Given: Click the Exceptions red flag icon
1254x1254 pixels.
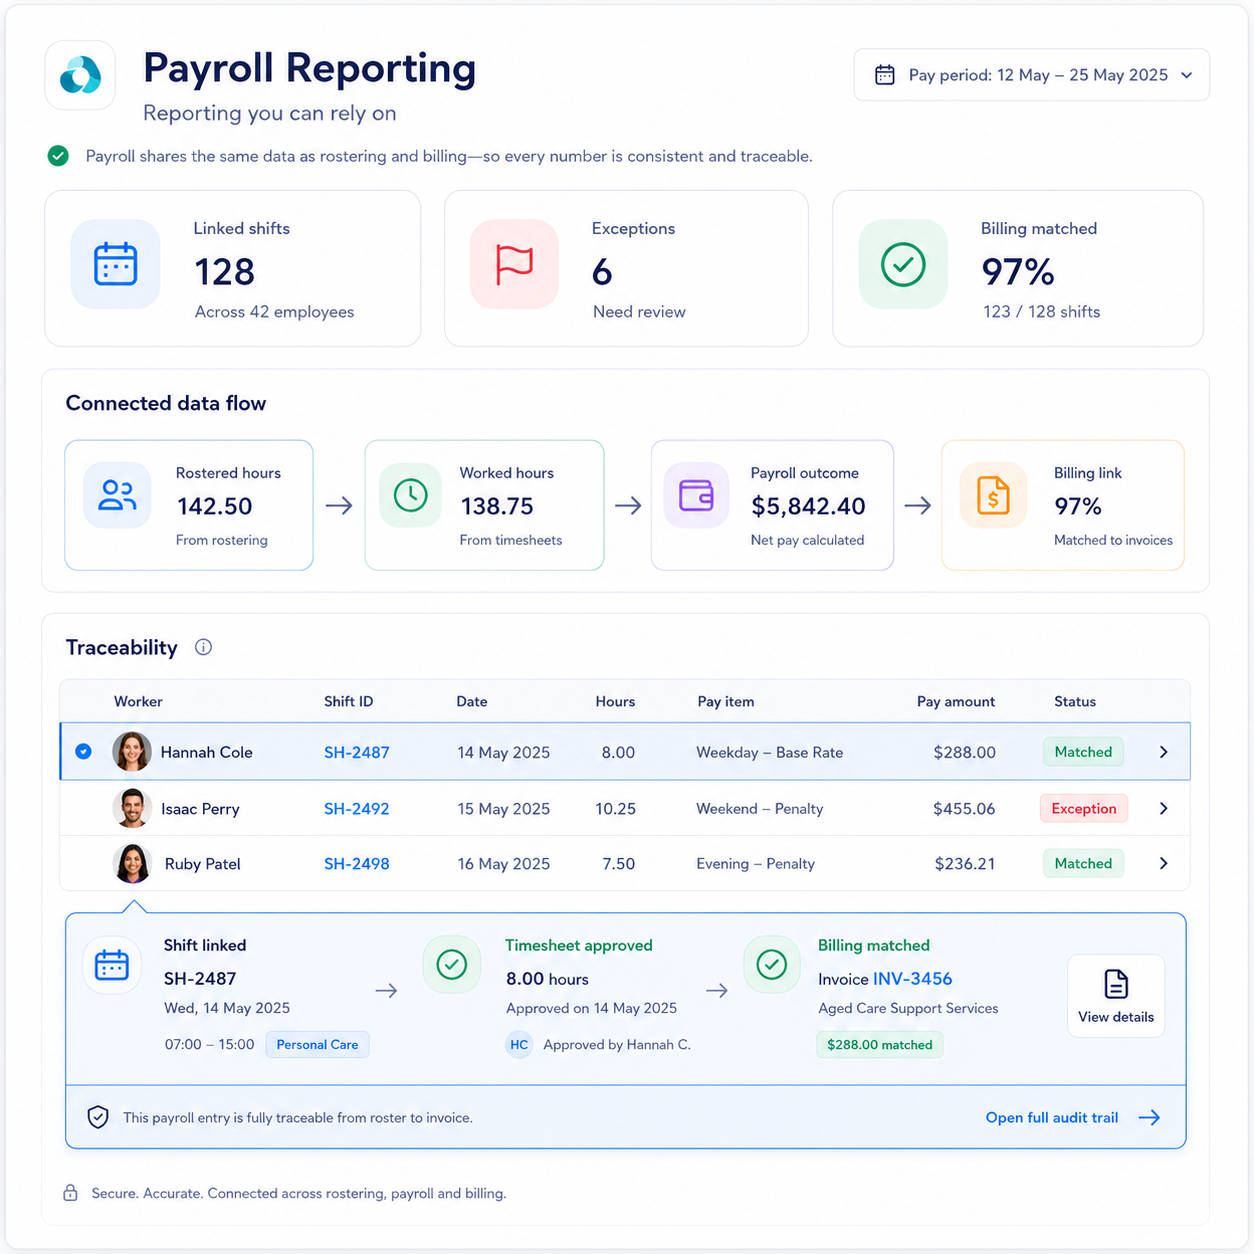Looking at the screenshot, I should 514,264.
